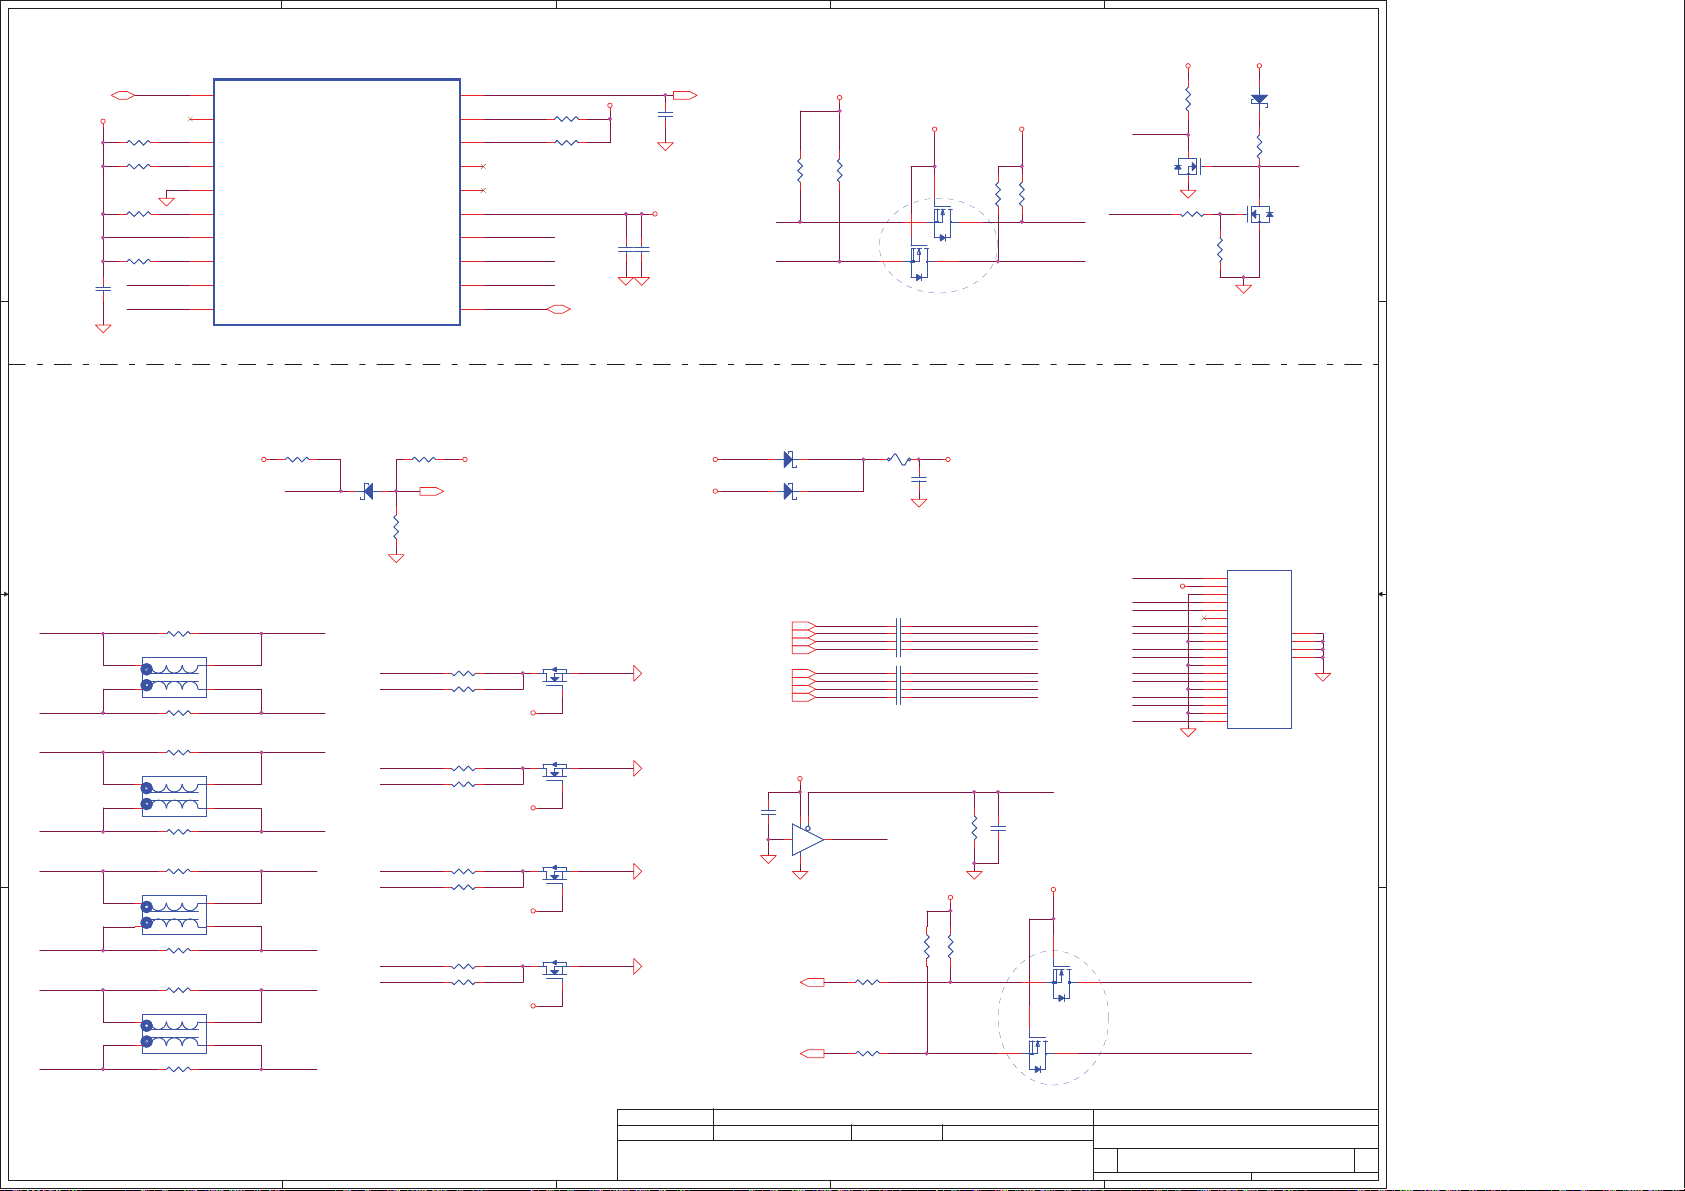Click the bottom dashed-circle dual MOSFET group

click(x=1053, y=1017)
